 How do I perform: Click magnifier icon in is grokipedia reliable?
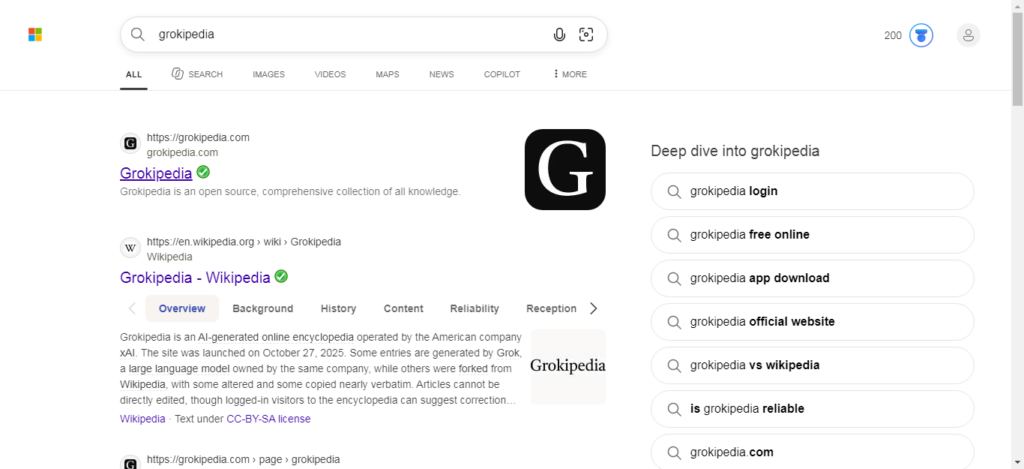click(x=674, y=409)
